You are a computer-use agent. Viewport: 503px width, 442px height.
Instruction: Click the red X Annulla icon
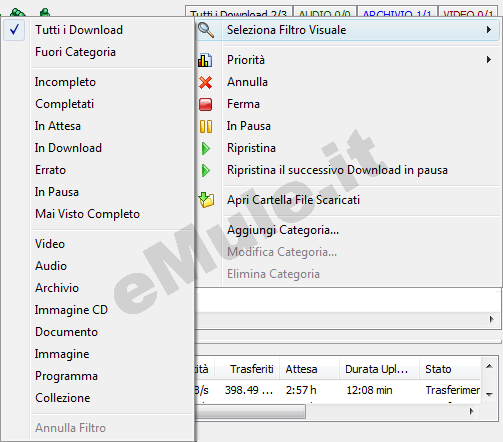[x=205, y=82]
